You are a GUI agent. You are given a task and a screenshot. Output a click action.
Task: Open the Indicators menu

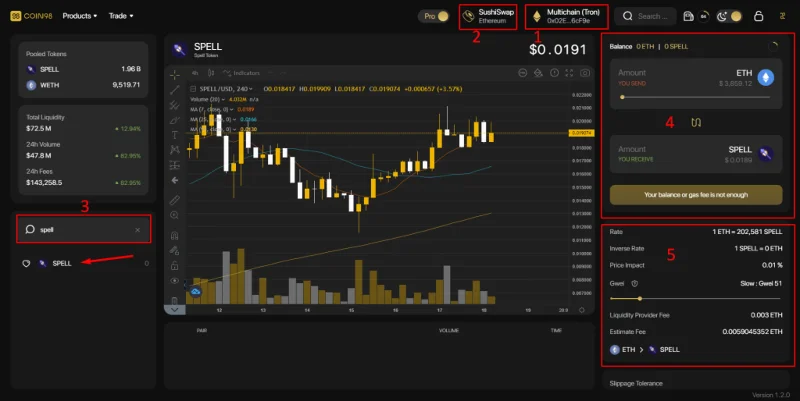241,73
